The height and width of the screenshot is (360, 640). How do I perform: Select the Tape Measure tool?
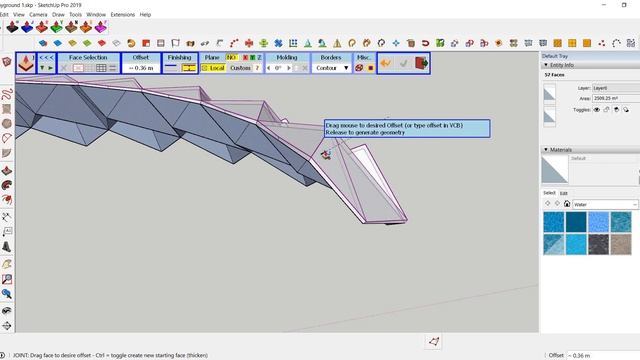[7, 217]
